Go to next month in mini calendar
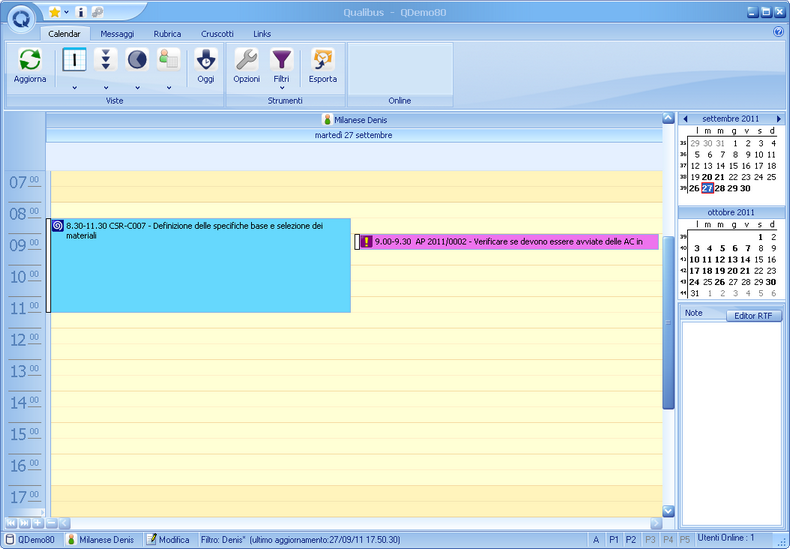The height and width of the screenshot is (549, 790). (x=778, y=119)
